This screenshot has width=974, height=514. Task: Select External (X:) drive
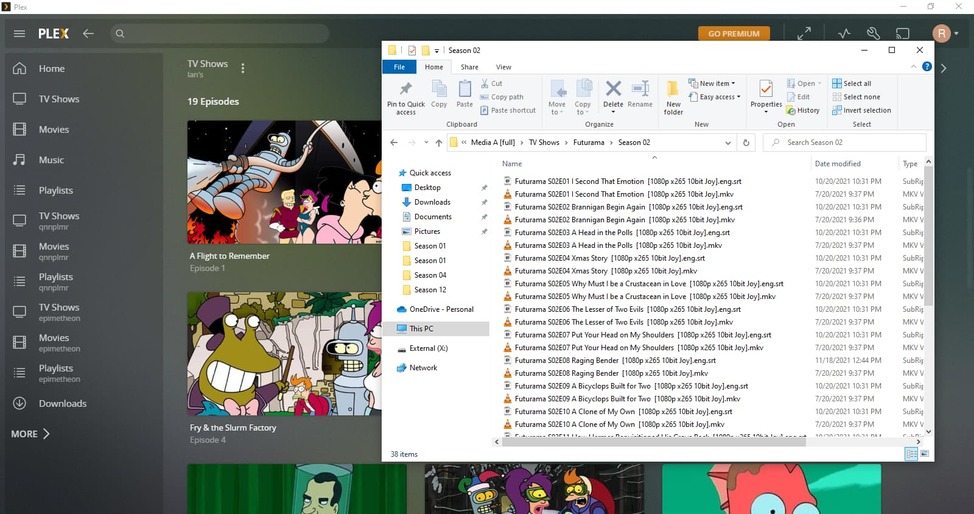(428, 348)
